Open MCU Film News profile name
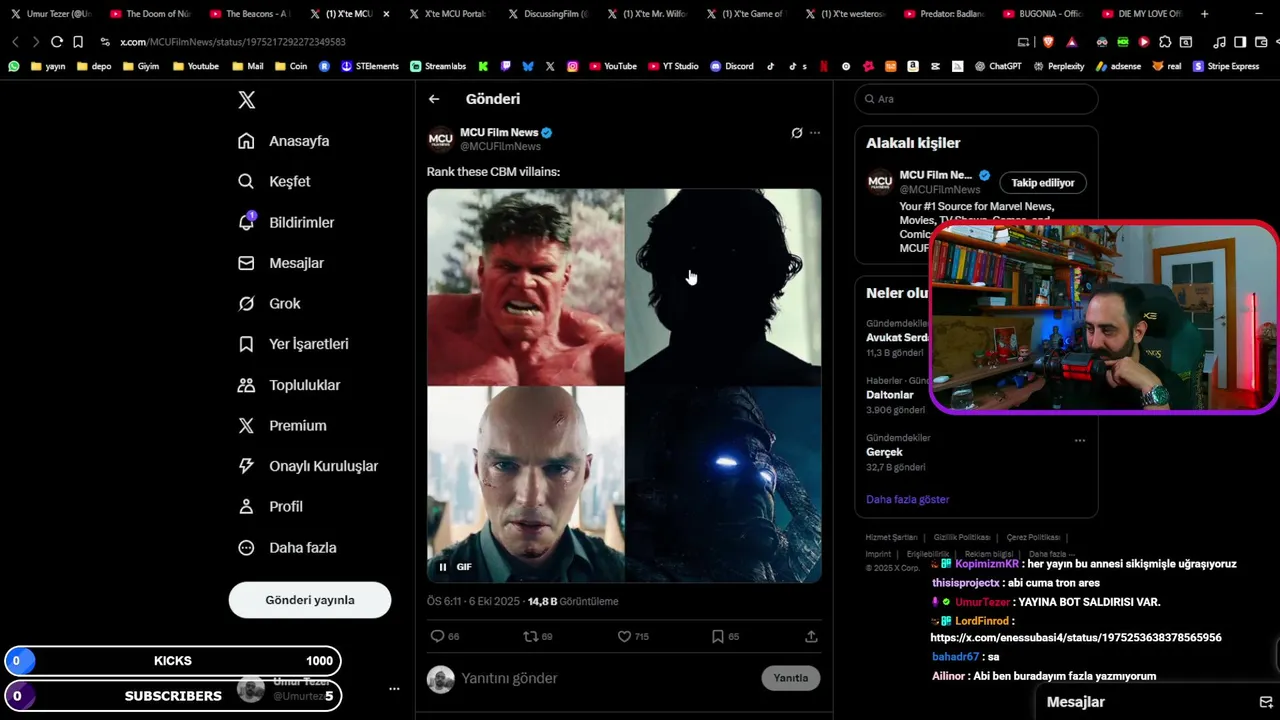This screenshot has width=1280, height=720. (499, 132)
